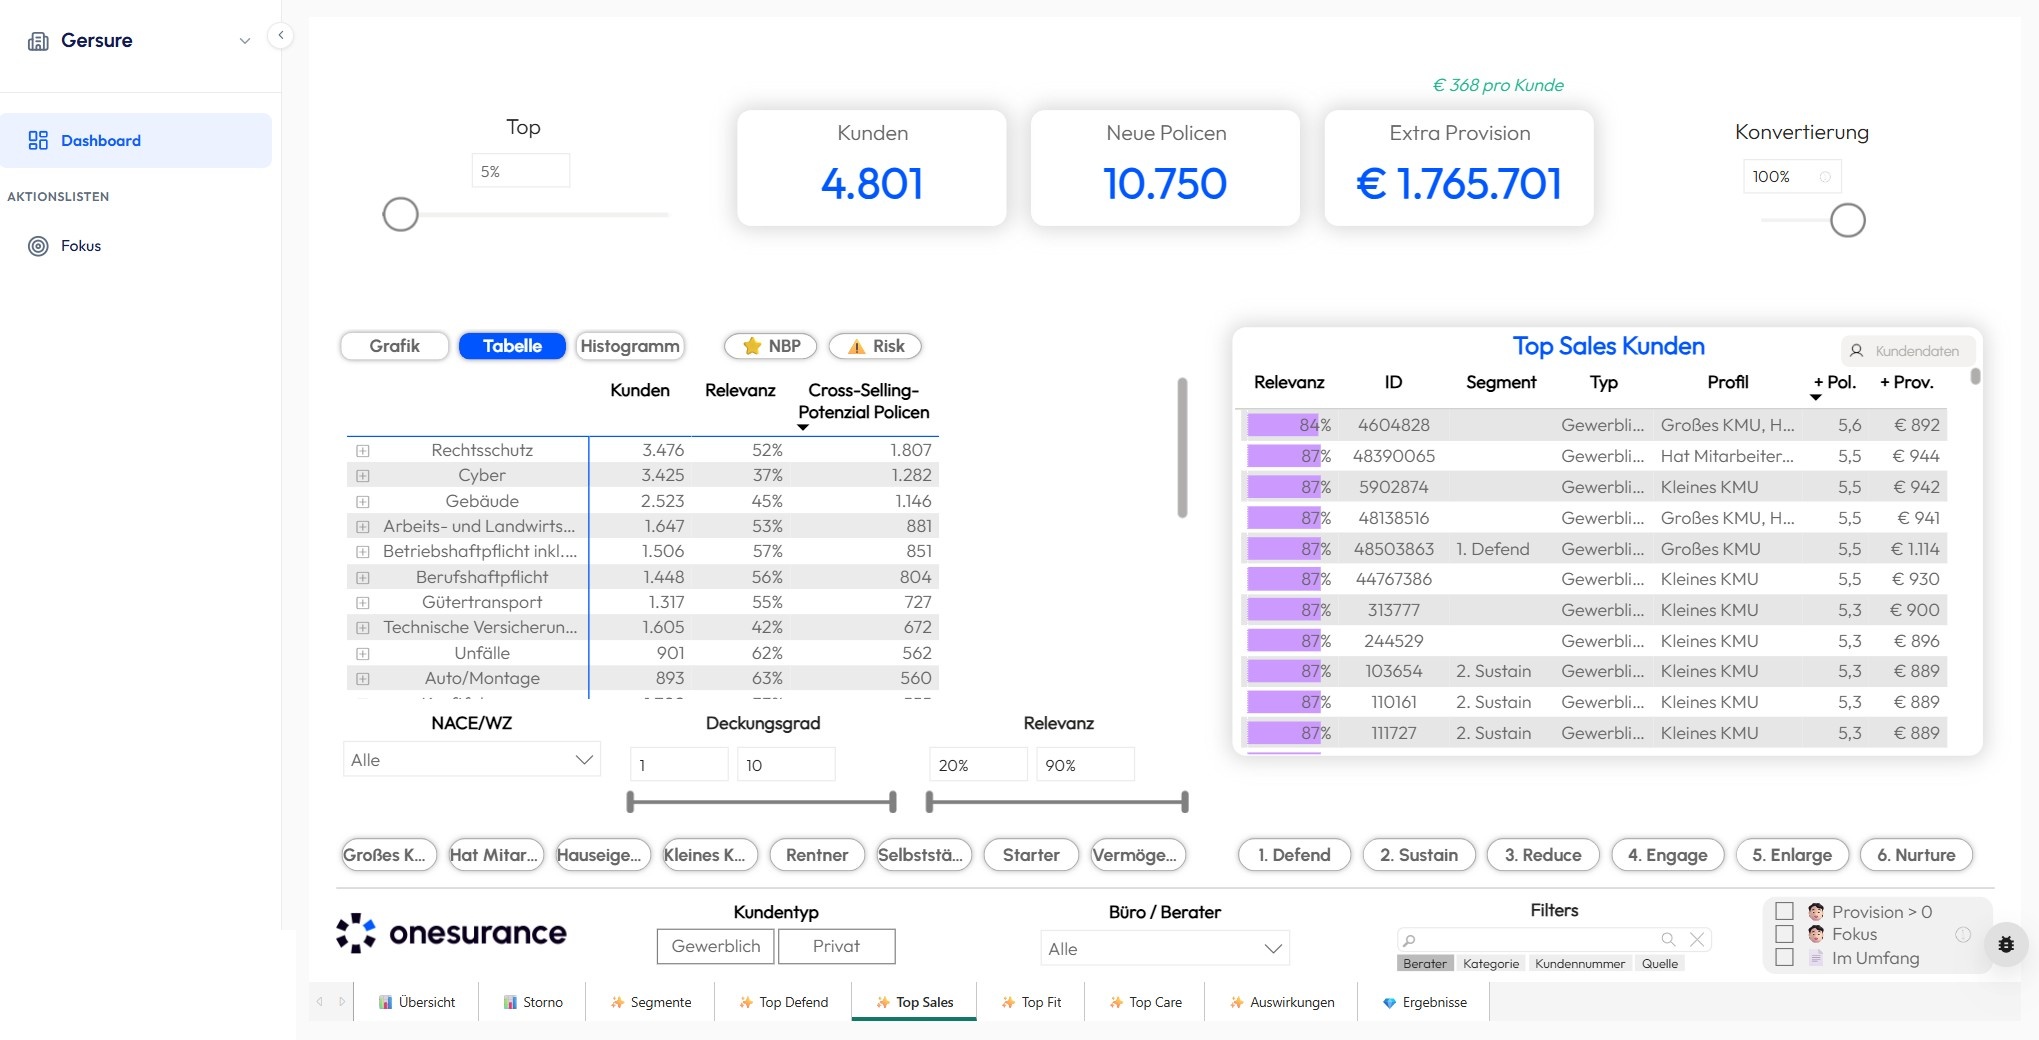This screenshot has height=1040, width=2039.
Task: Switch the table view to Tabelle
Action: [512, 346]
